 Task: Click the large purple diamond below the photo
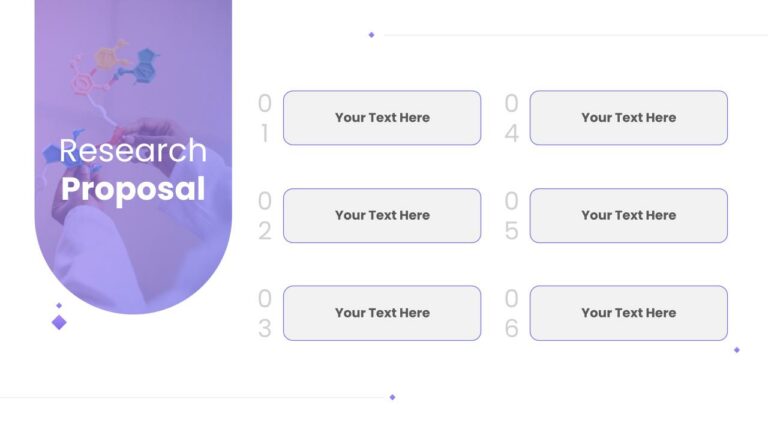59,322
